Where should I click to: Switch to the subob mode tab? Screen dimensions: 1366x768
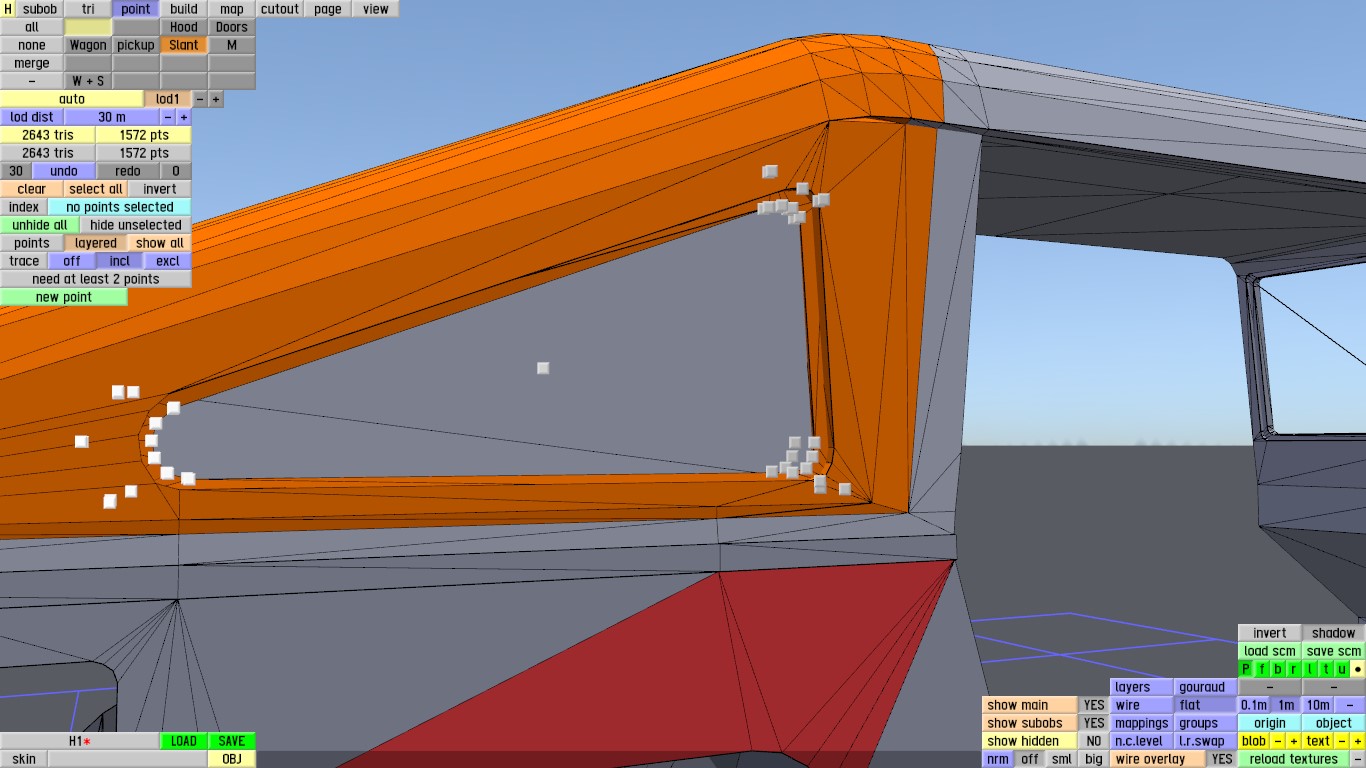[x=40, y=9]
